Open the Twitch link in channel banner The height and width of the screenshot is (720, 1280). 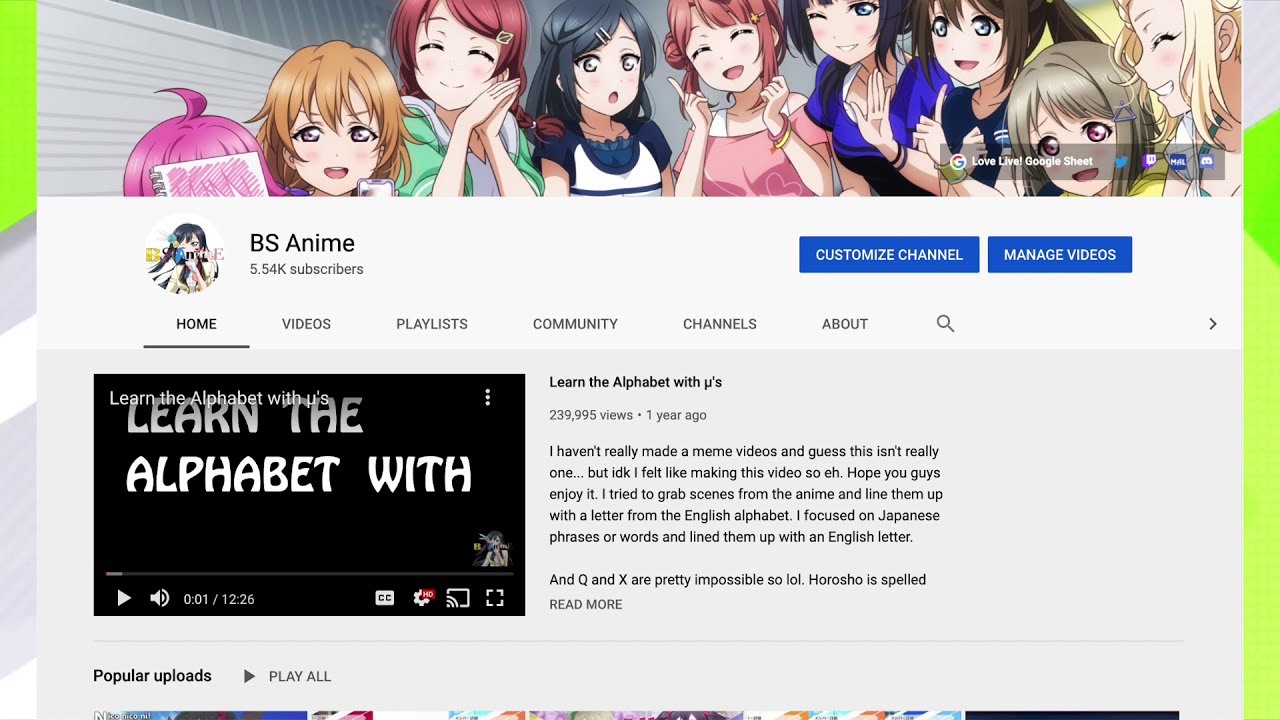point(1150,161)
